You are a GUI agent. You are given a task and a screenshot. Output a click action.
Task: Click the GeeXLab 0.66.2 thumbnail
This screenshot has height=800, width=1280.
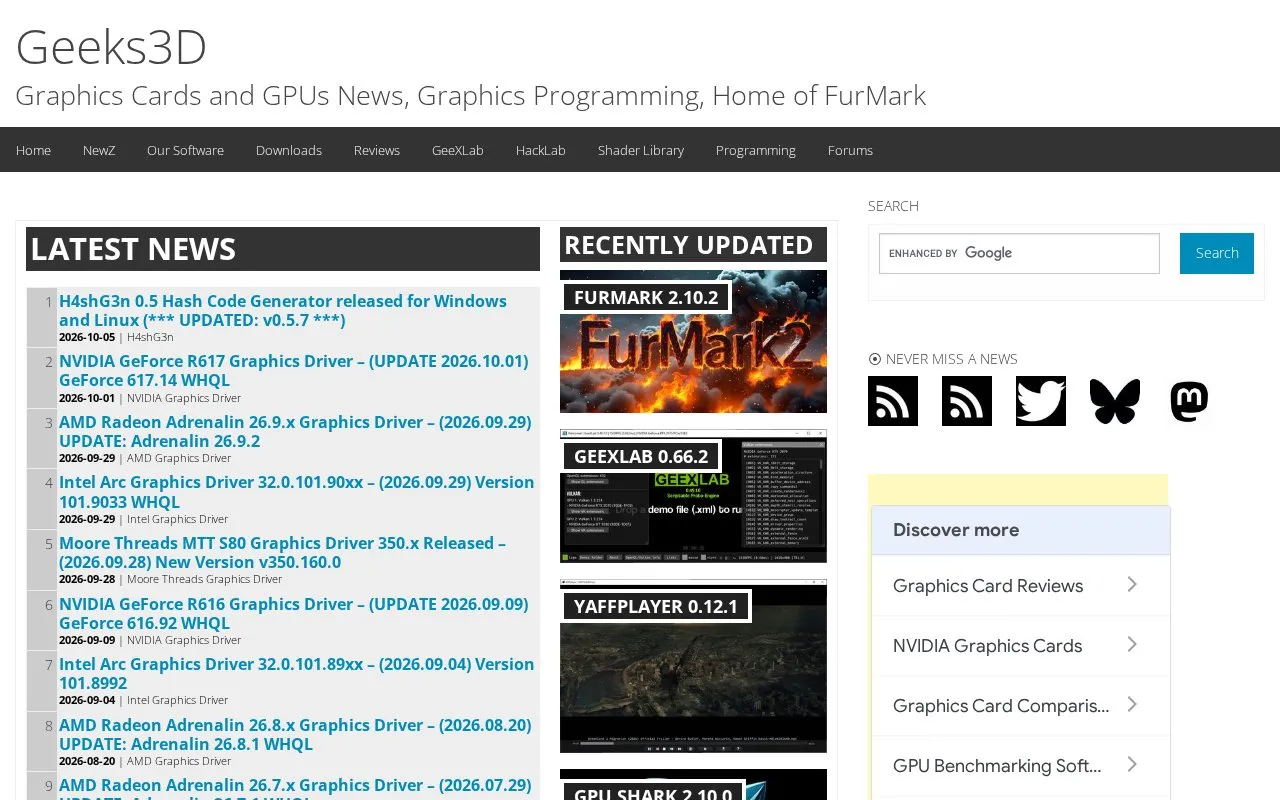point(693,496)
